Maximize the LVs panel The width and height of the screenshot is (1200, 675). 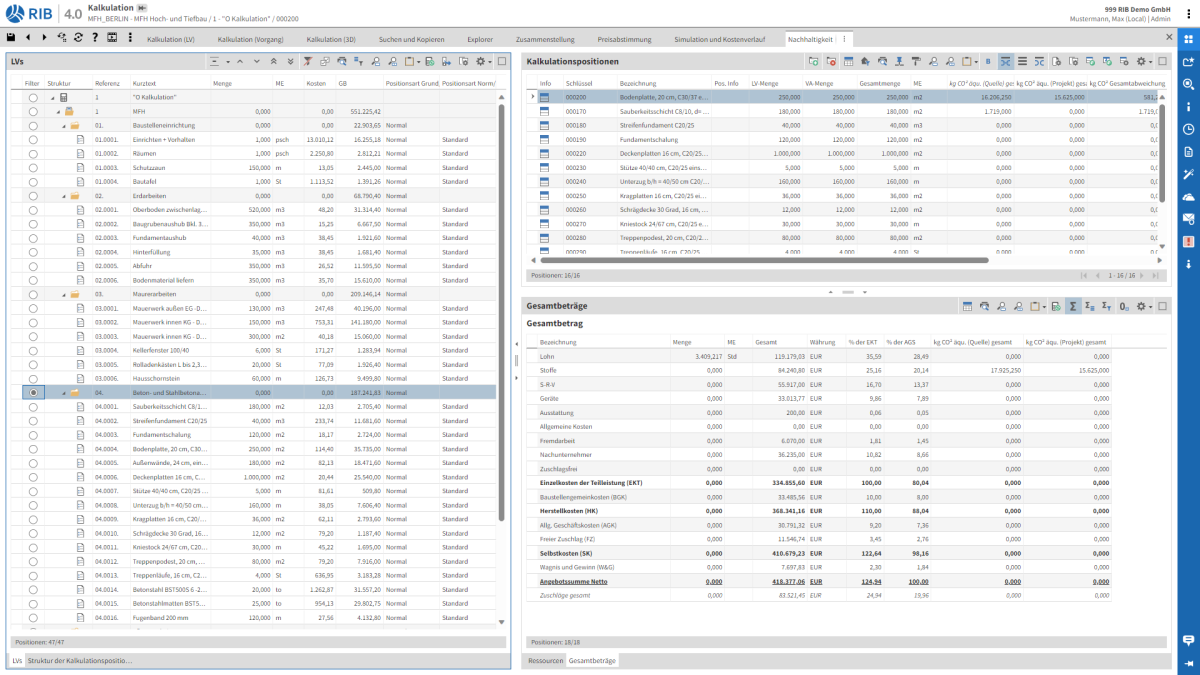click(502, 61)
